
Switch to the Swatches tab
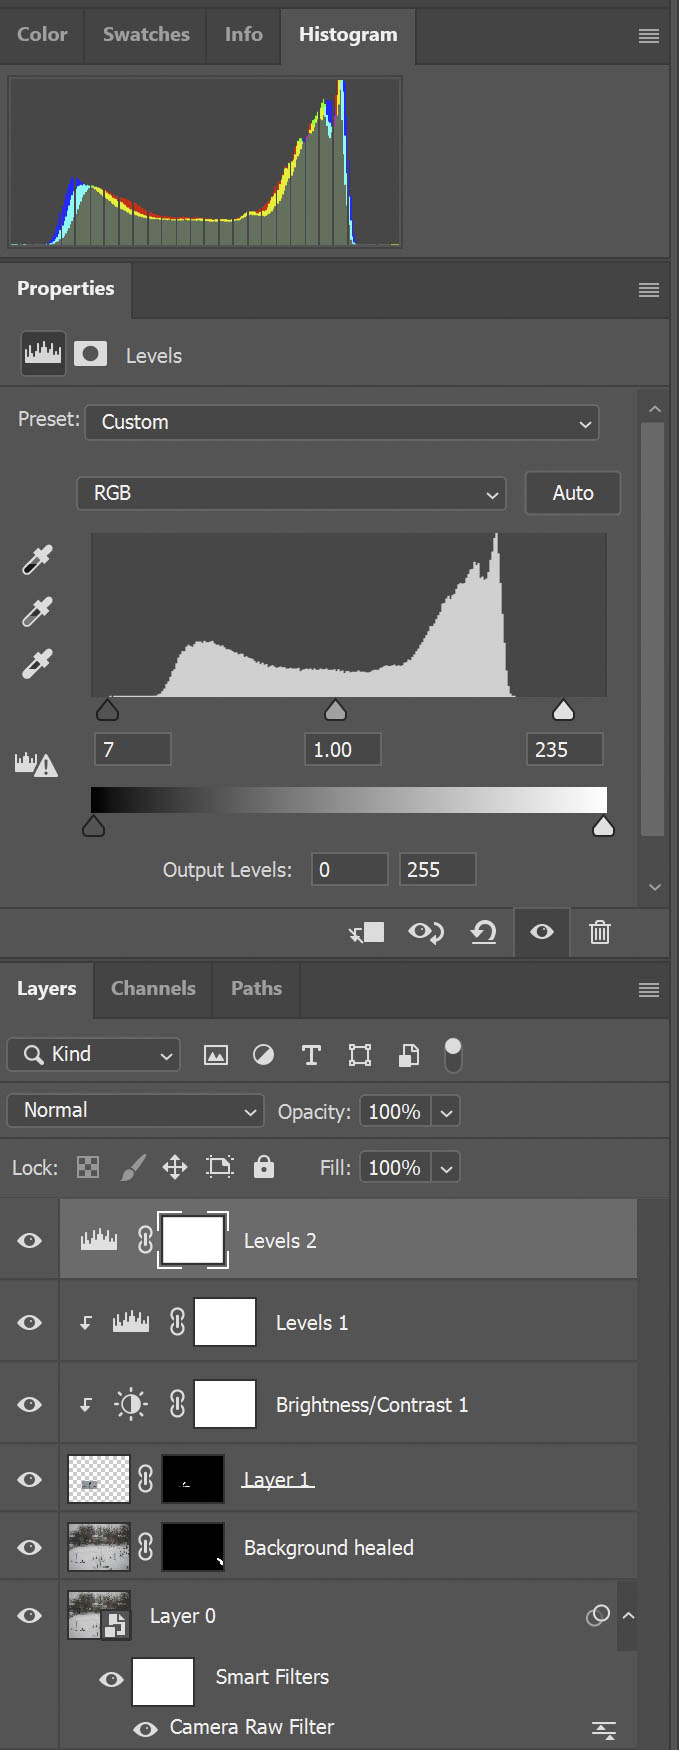146,34
